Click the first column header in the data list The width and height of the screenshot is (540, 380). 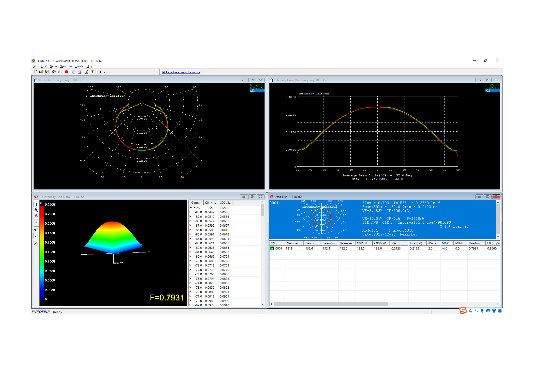pos(196,203)
